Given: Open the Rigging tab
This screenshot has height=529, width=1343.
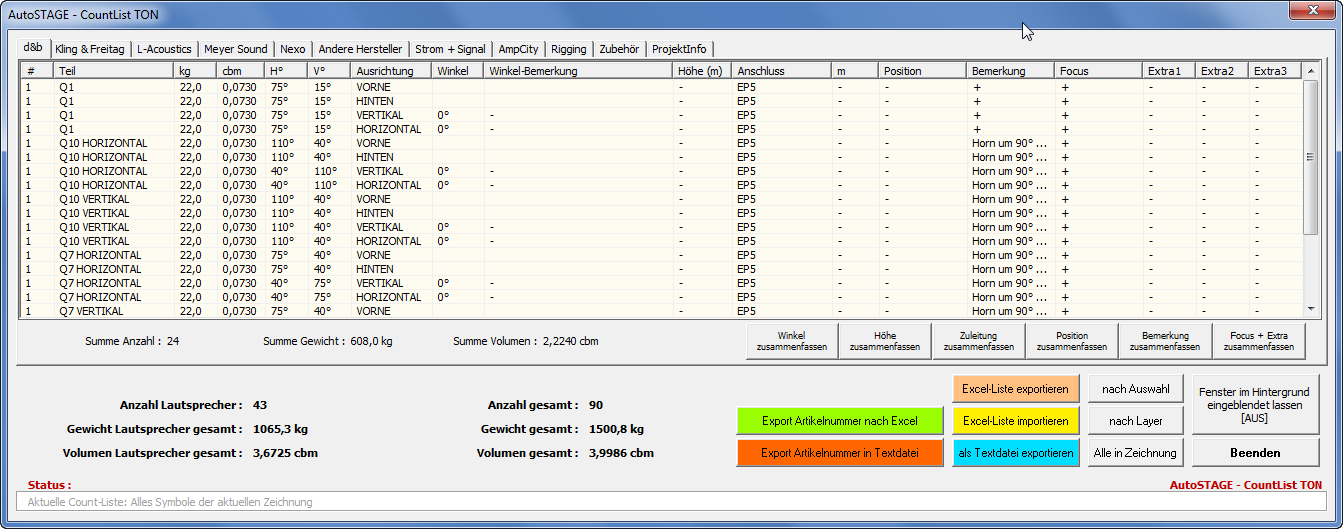Looking at the screenshot, I should pyautogui.click(x=568, y=49).
